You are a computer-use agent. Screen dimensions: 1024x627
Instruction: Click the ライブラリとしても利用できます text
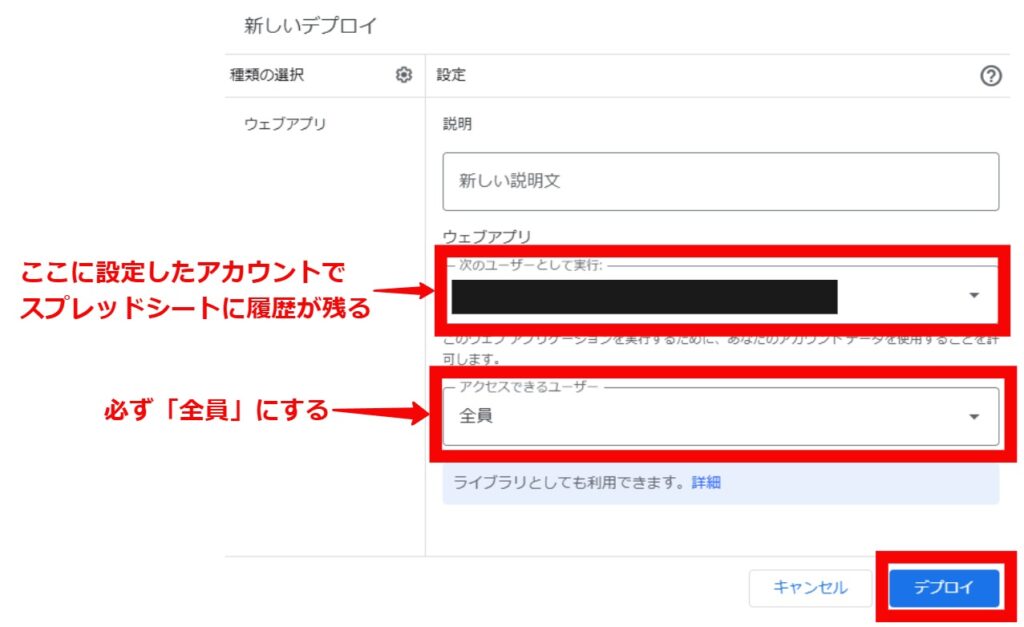pyautogui.click(x=569, y=483)
